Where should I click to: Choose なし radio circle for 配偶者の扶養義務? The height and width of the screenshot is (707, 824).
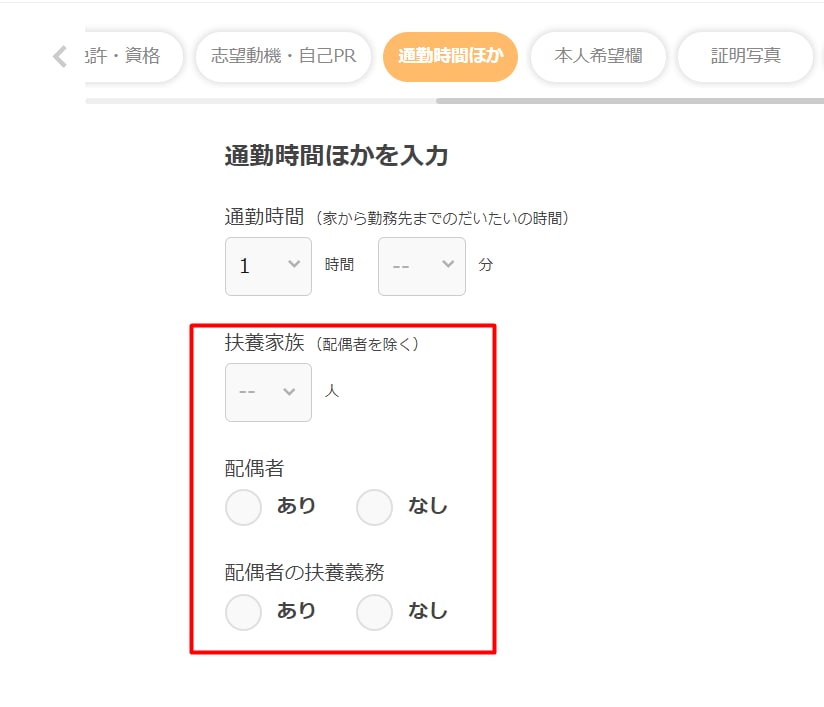coord(374,611)
